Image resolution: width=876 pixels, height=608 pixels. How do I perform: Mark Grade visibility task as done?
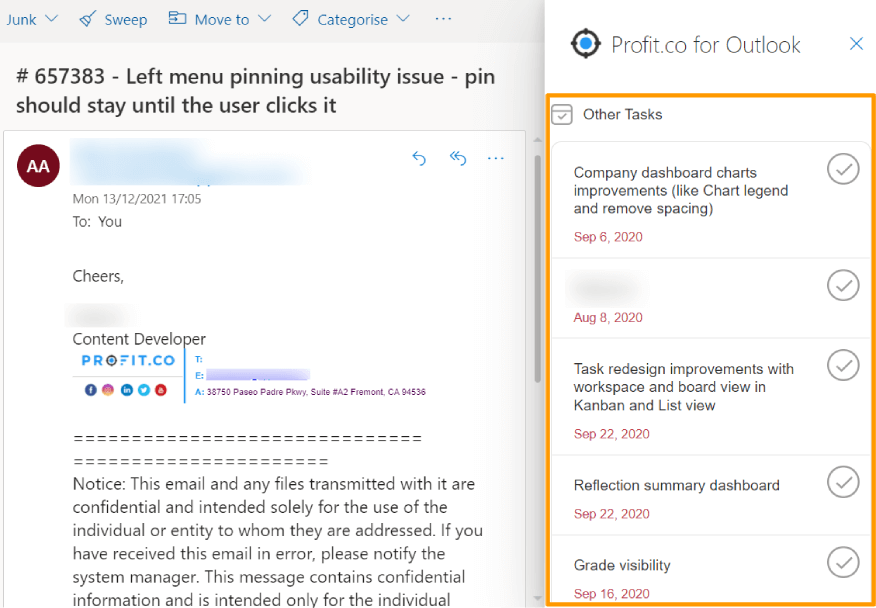843,562
